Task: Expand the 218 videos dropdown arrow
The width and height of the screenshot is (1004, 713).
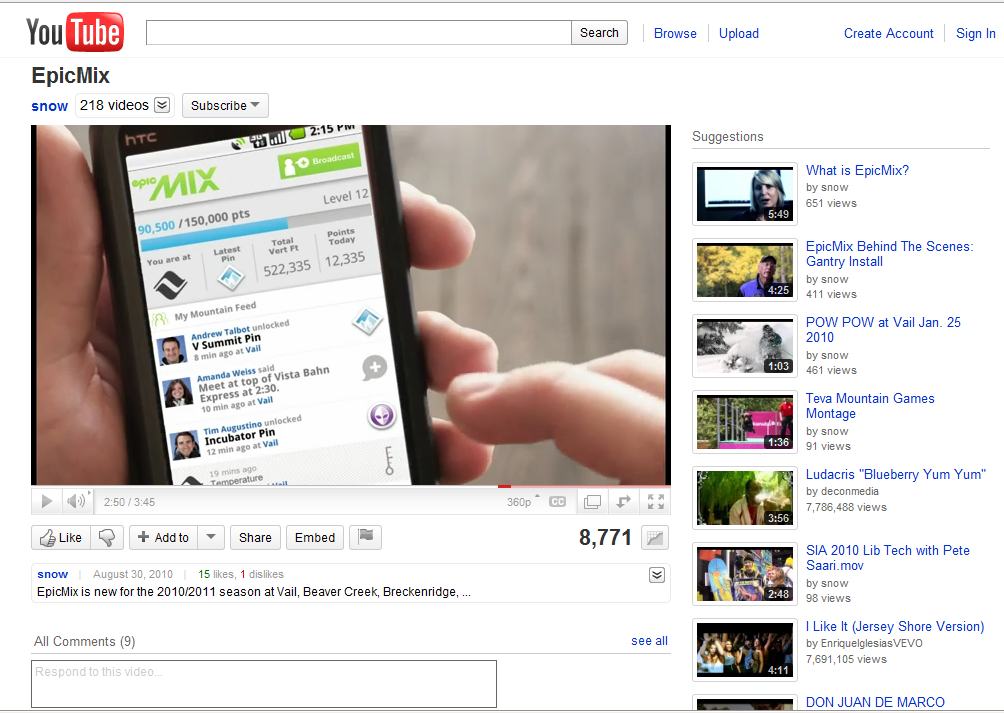Action: coord(163,105)
